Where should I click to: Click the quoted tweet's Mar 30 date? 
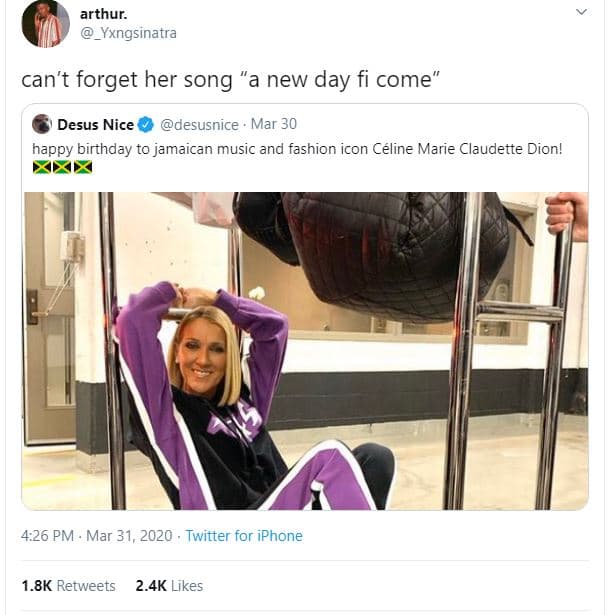(272, 125)
